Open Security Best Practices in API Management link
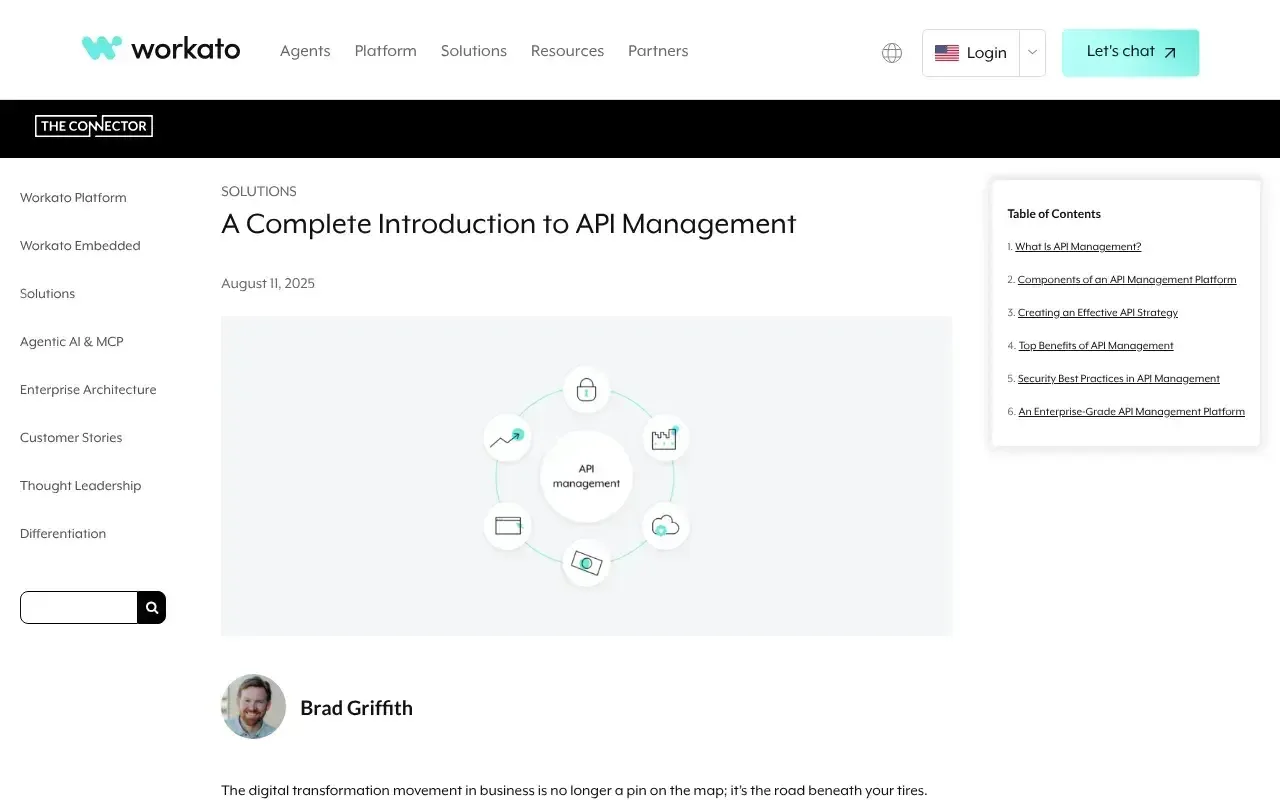This screenshot has width=1280, height=800. point(1118,379)
